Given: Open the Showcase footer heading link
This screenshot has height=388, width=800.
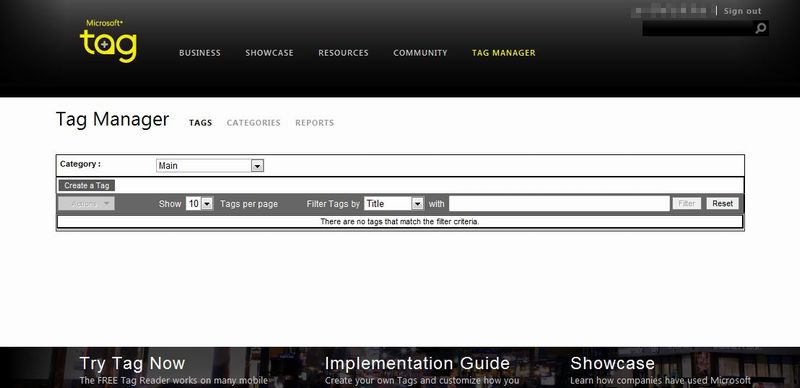Looking at the screenshot, I should point(612,363).
